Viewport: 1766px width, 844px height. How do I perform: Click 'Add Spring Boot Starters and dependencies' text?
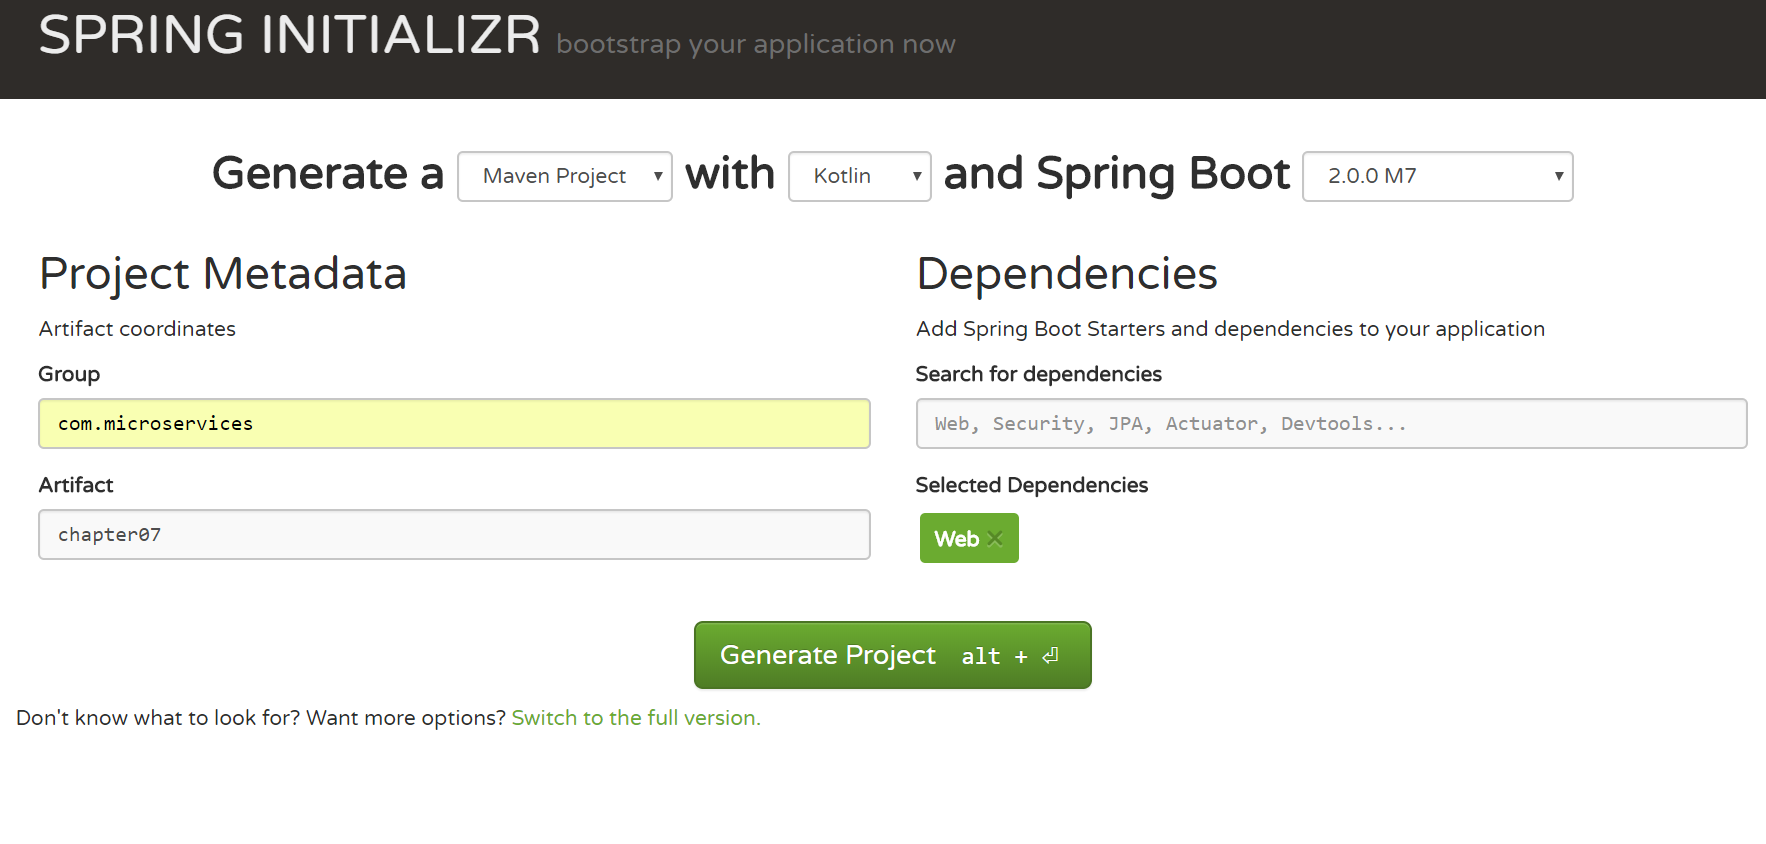pos(1230,329)
